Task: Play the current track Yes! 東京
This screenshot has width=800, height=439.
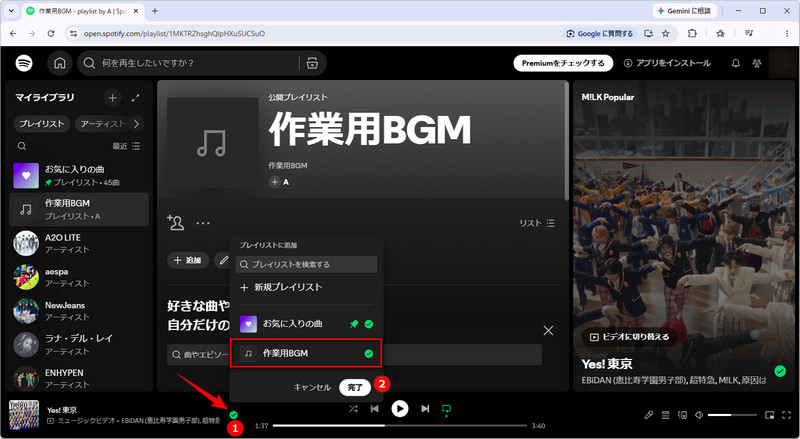Action: (399, 408)
